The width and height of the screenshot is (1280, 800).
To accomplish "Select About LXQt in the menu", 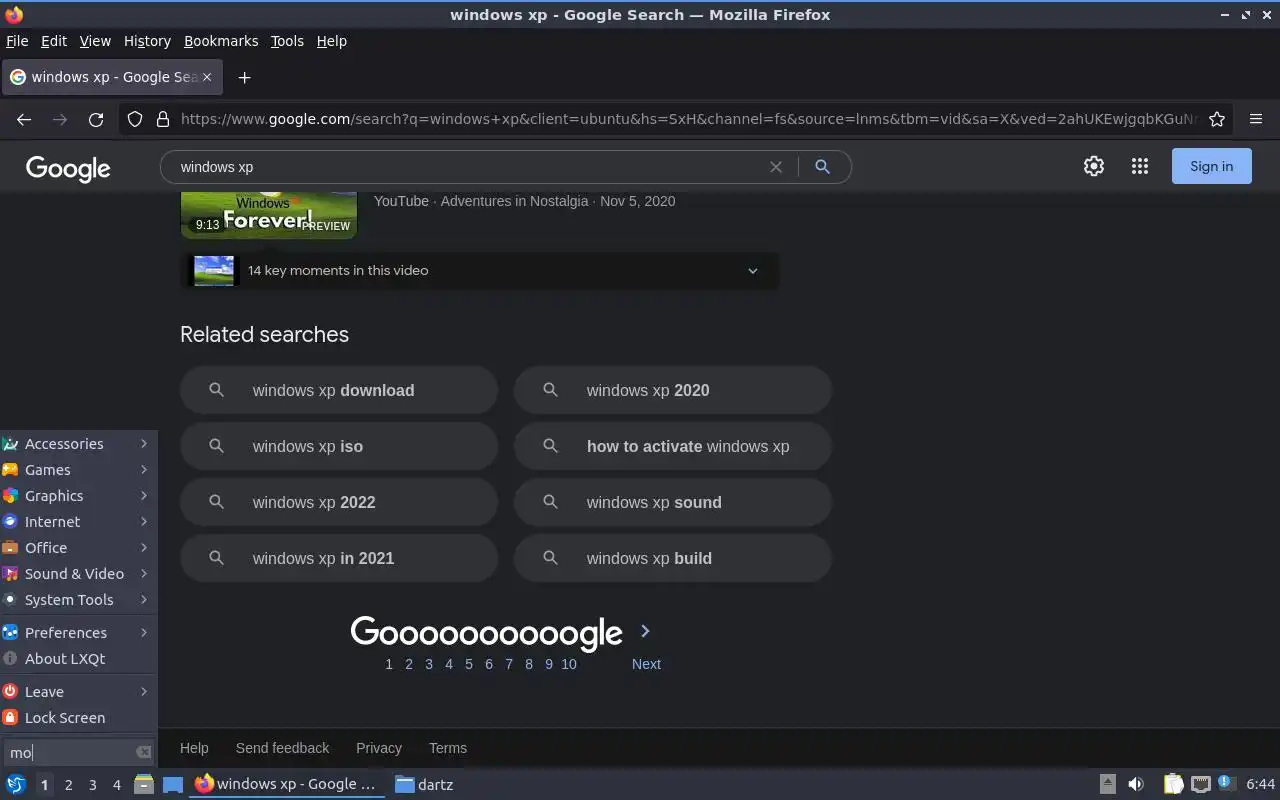I will pos(79,659).
